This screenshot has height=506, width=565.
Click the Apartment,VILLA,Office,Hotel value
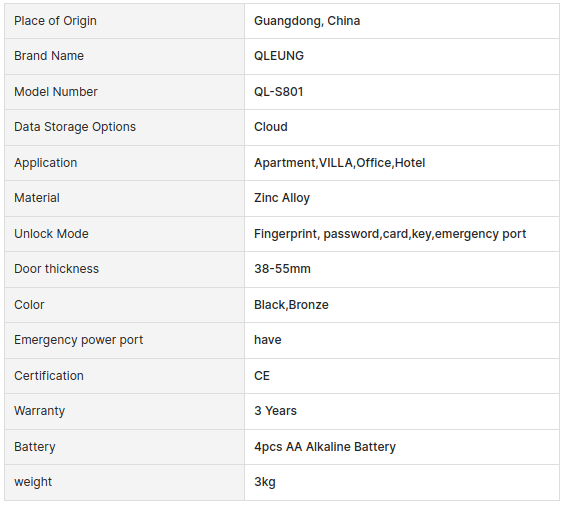tap(339, 163)
